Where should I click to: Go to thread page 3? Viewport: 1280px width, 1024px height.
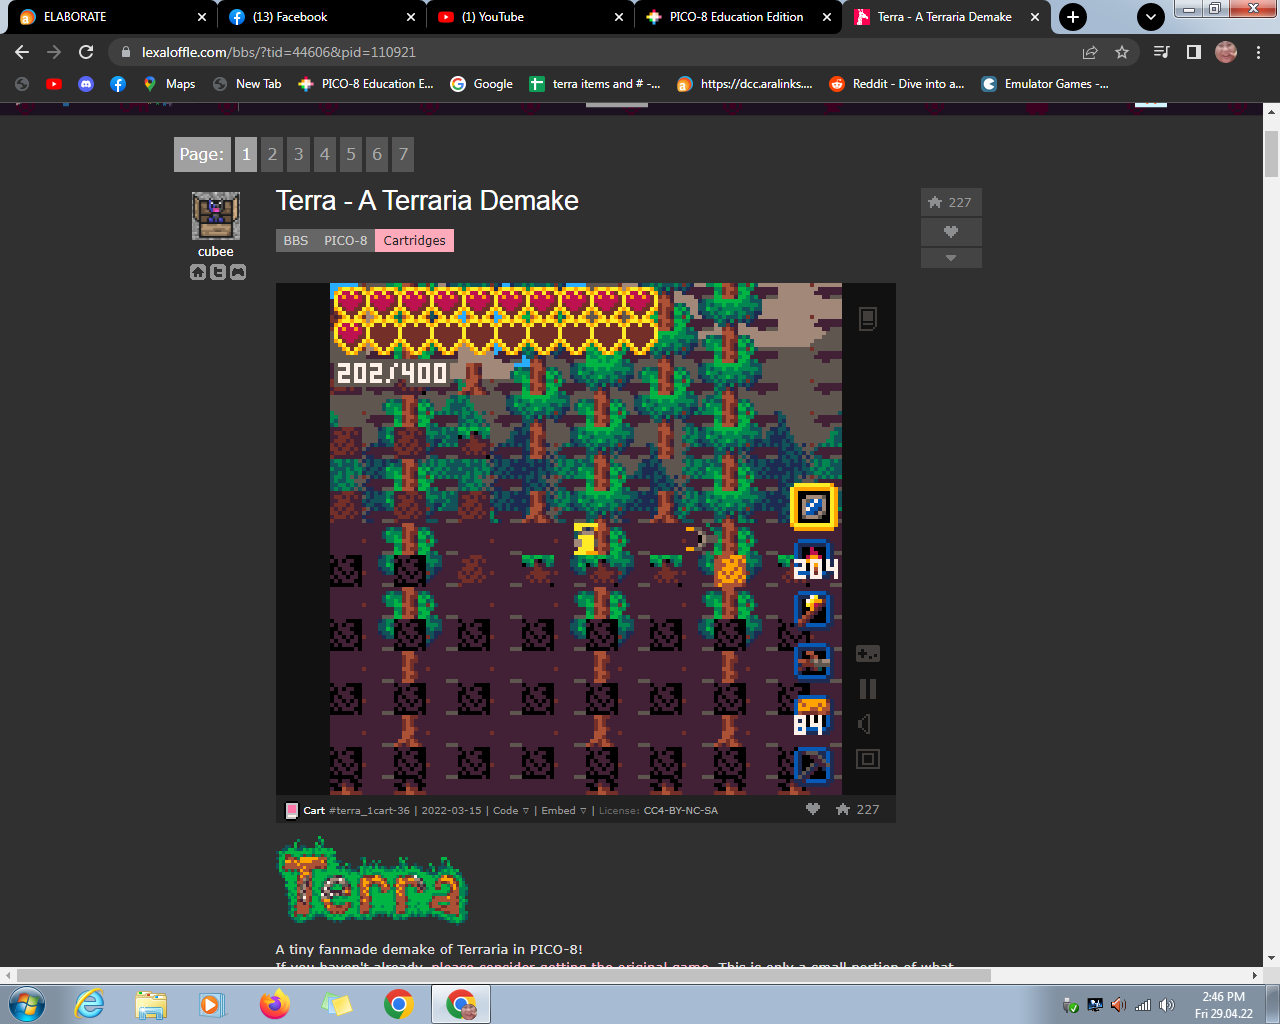[298, 154]
